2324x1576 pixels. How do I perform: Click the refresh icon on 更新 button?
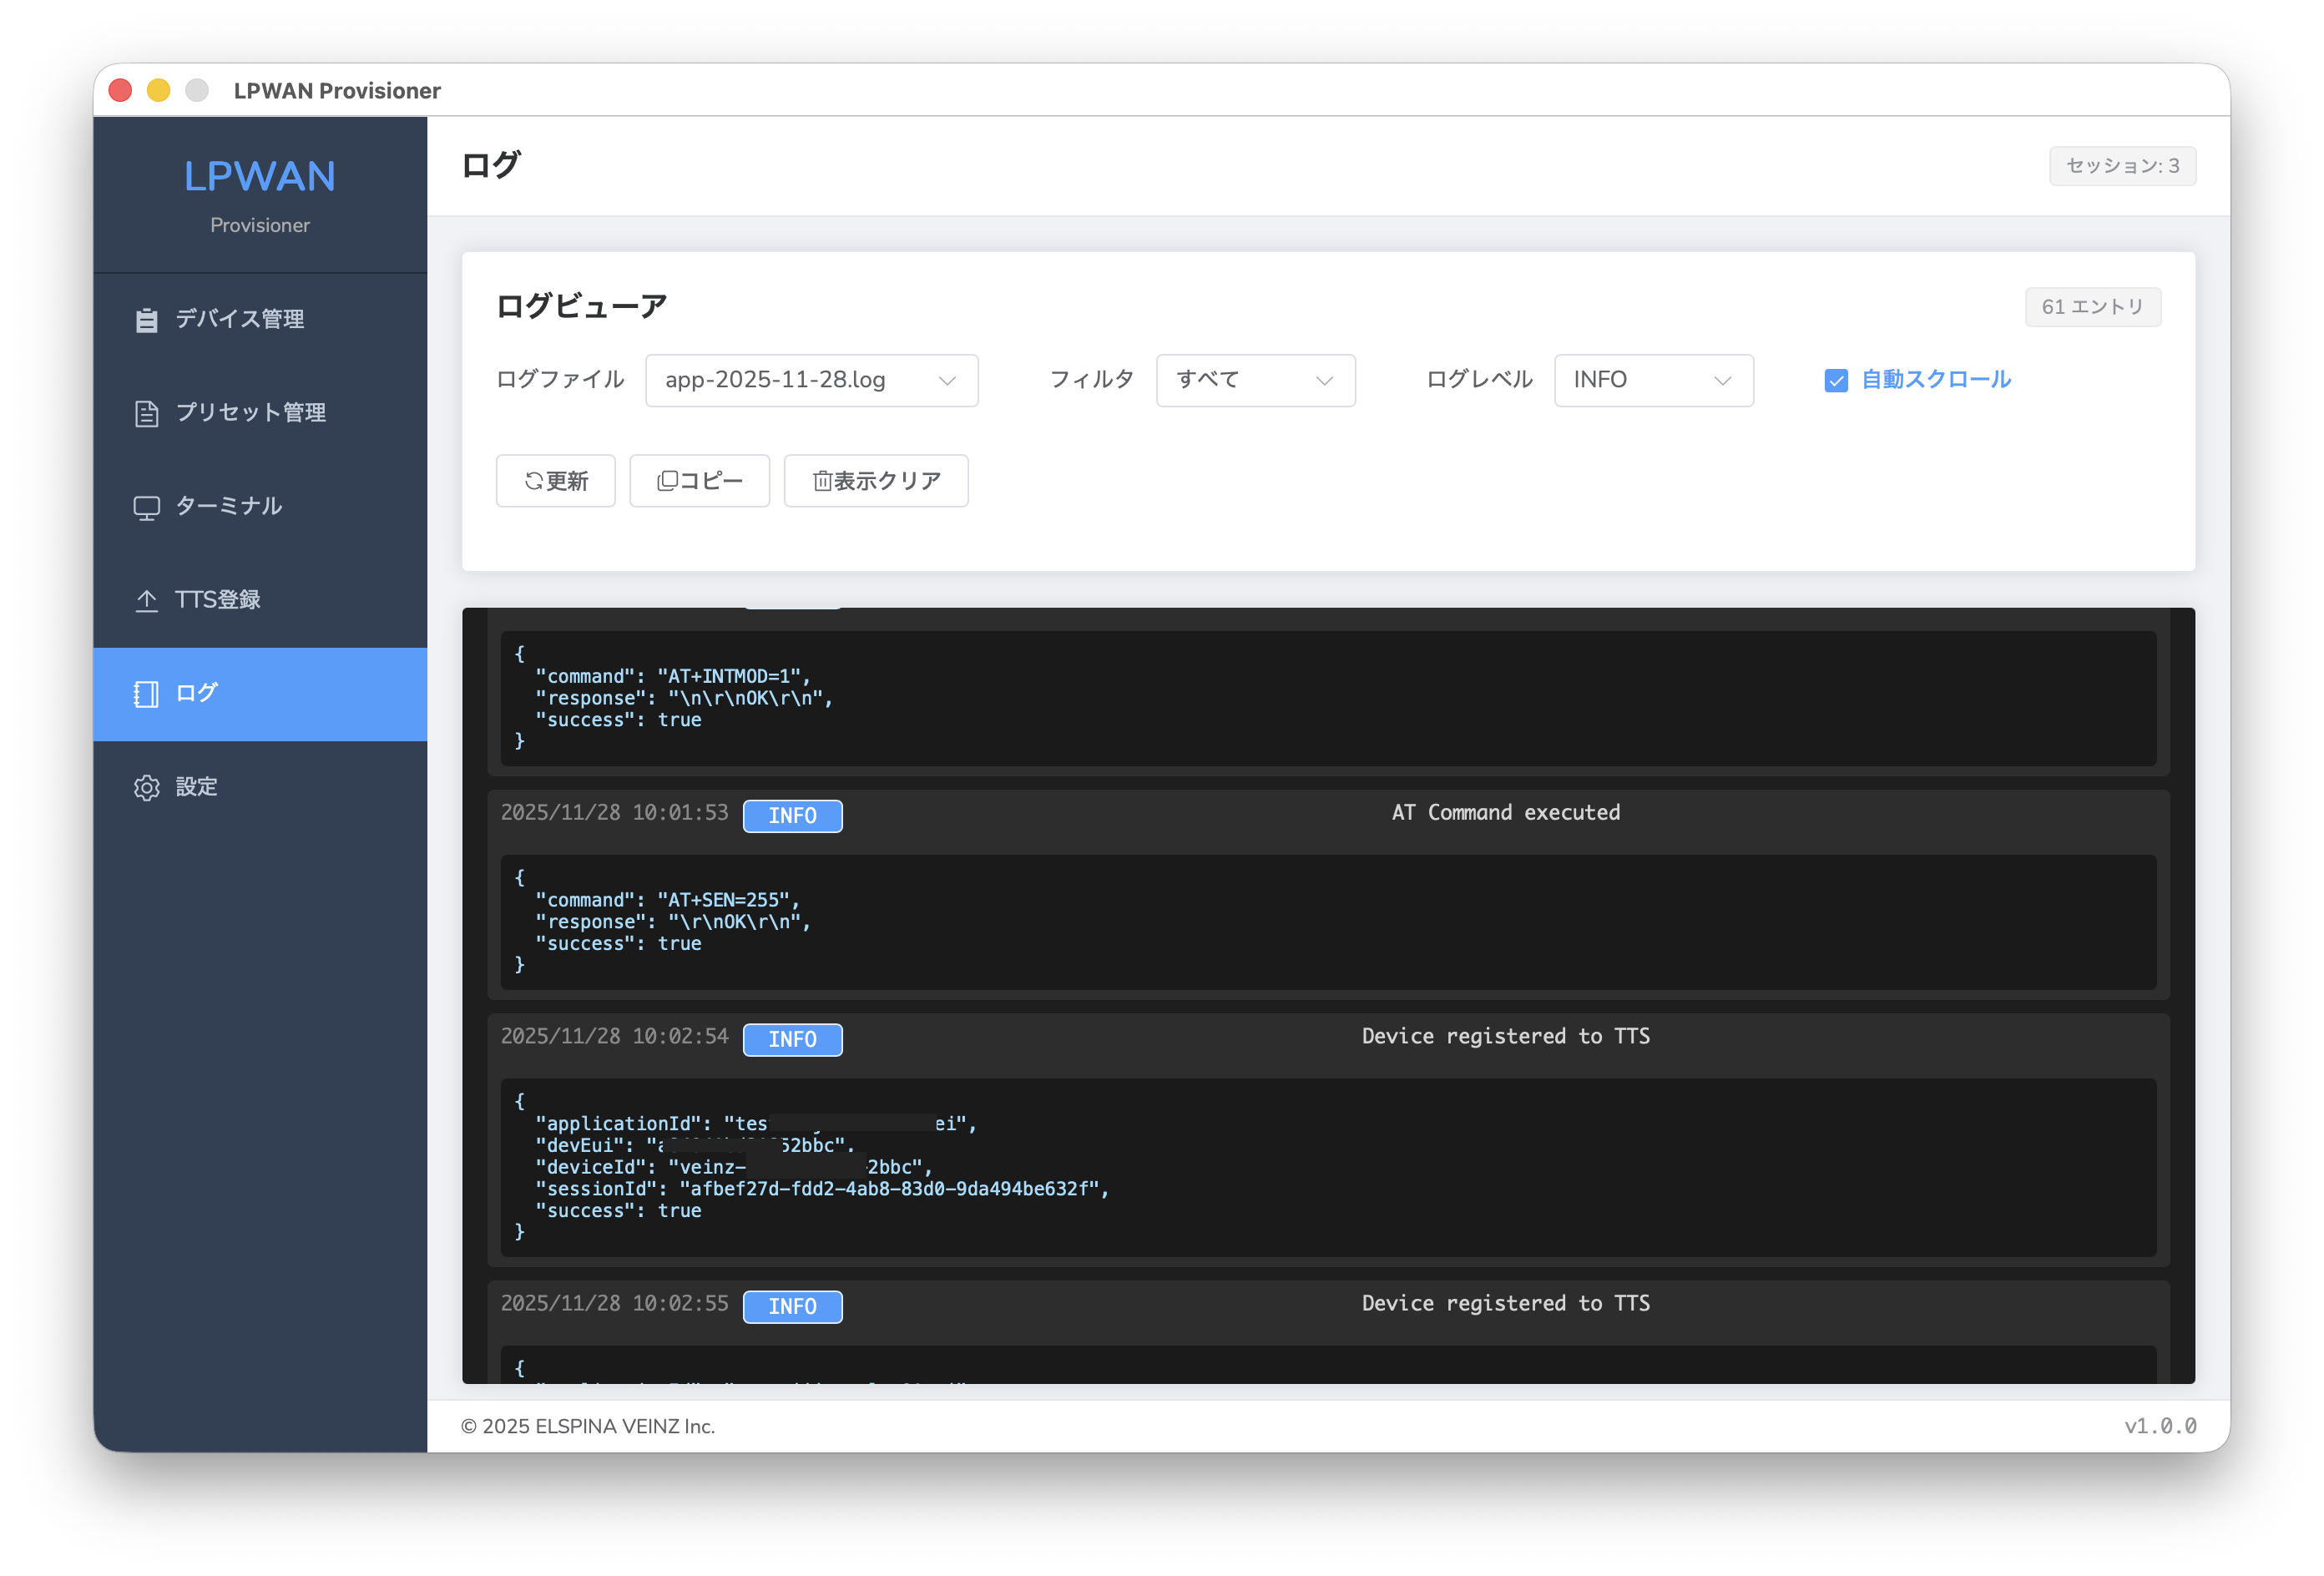click(x=534, y=481)
